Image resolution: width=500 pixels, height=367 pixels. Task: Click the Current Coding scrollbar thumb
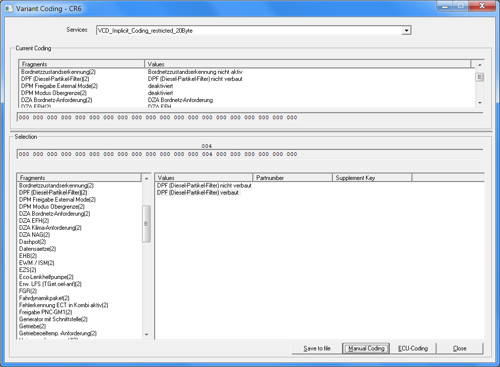[480, 77]
